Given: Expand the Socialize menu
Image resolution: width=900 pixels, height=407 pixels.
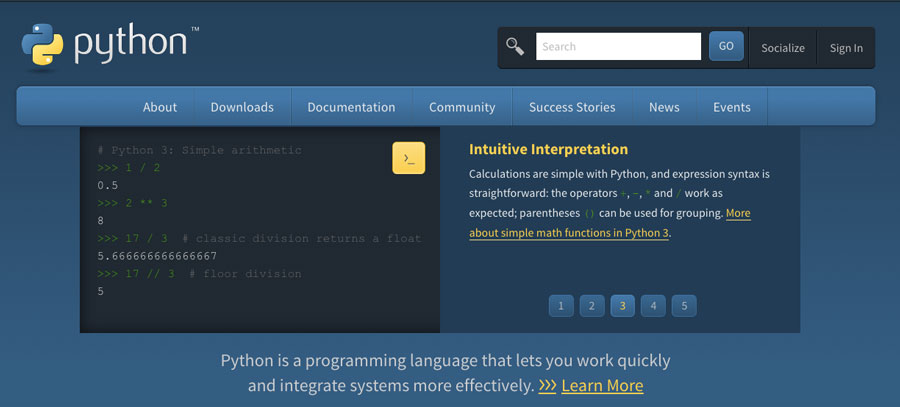Looking at the screenshot, I should tap(783, 48).
